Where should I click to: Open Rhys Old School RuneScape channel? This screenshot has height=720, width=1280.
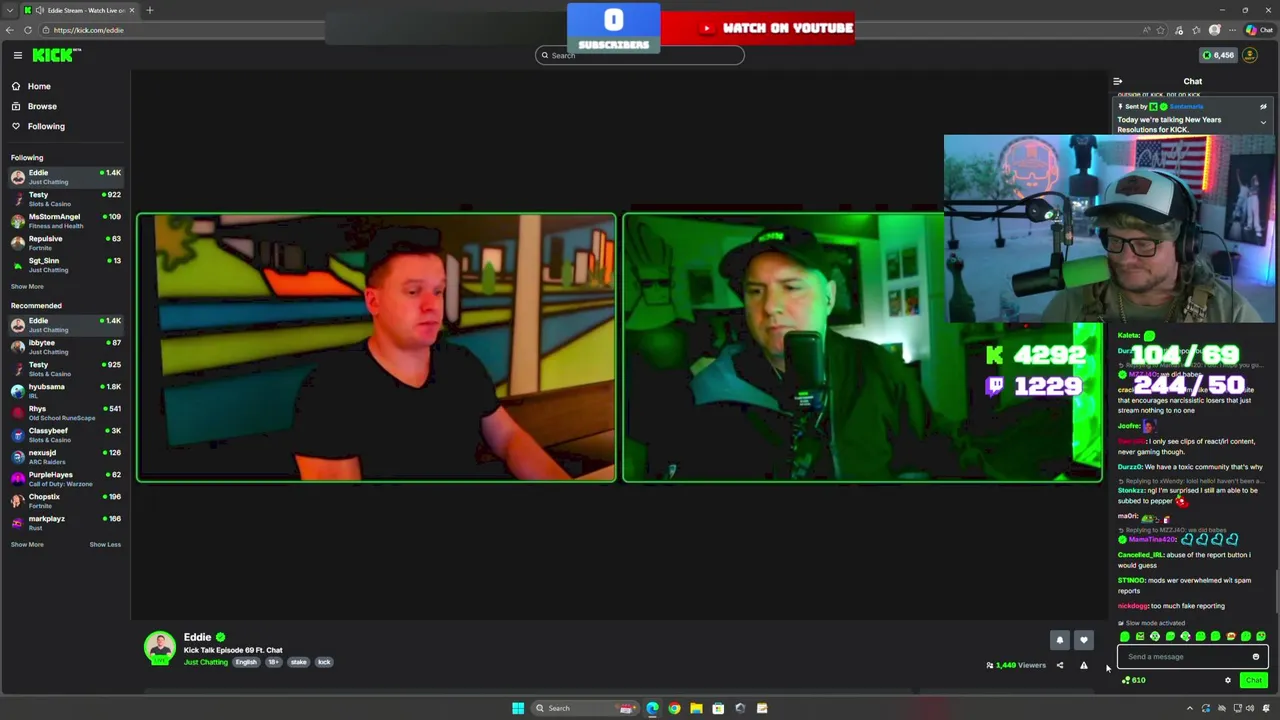pyautogui.click(x=65, y=413)
